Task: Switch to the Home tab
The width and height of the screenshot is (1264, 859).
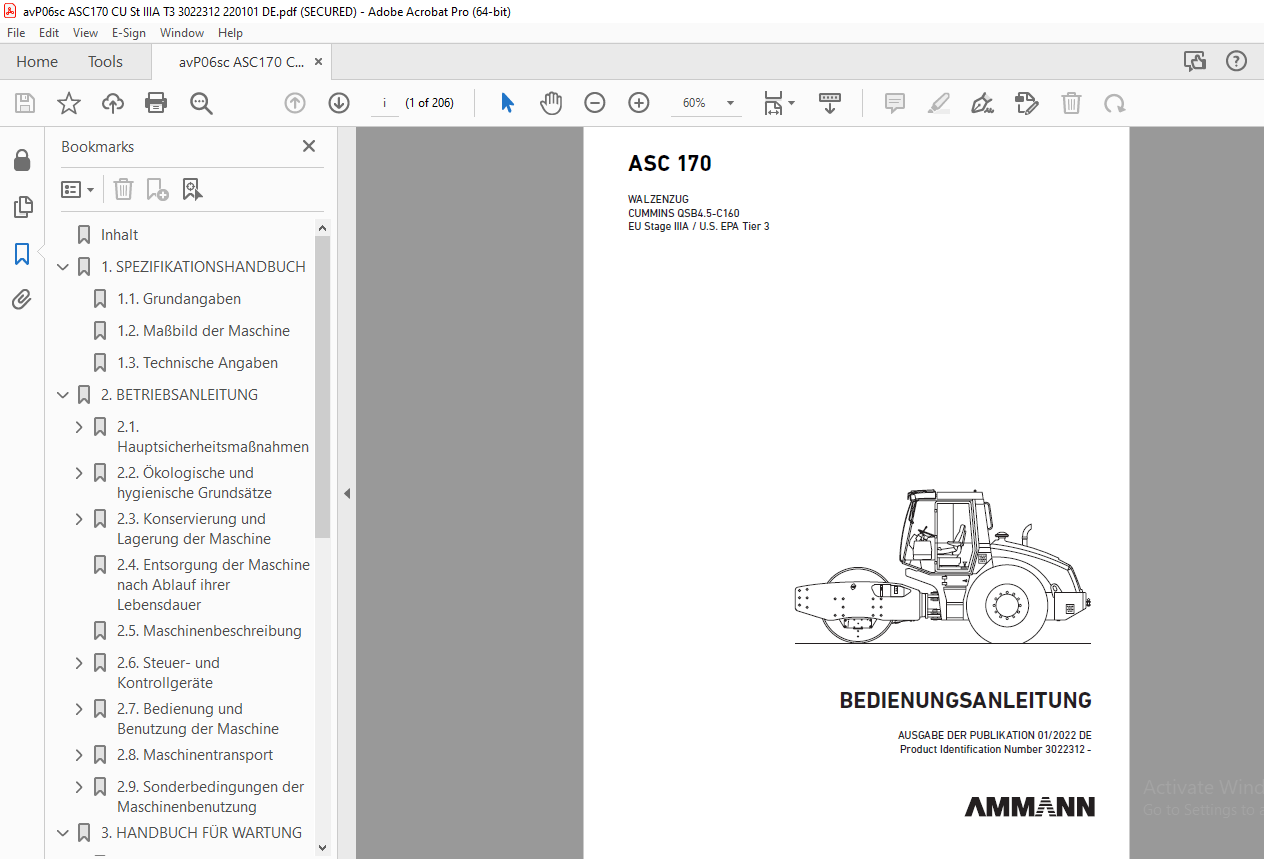Action: coord(37,61)
